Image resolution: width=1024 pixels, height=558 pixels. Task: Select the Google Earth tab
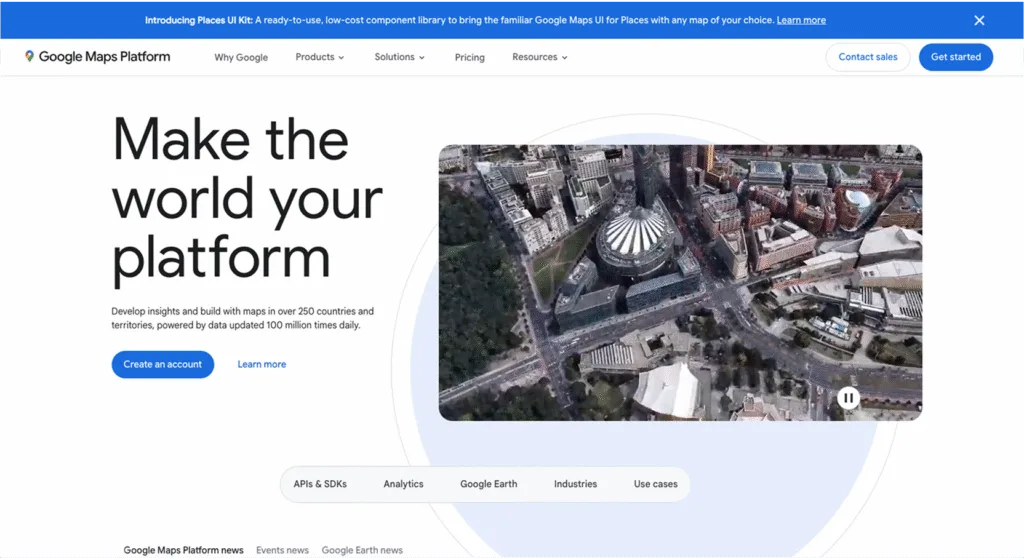(488, 484)
